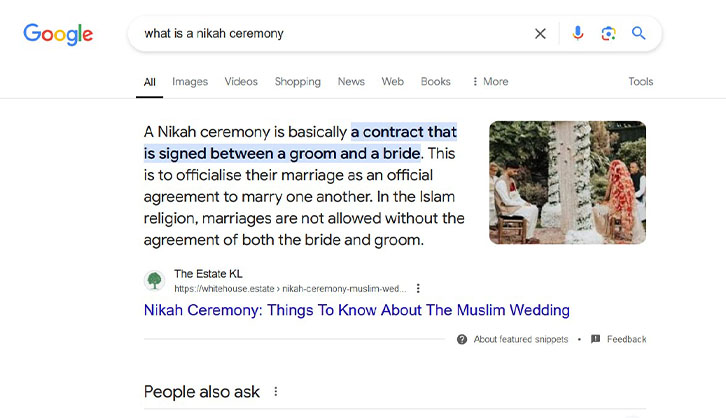Screen dimensions: 726x418
Task: Open the Nikah Ceremony article link
Action: (356, 310)
